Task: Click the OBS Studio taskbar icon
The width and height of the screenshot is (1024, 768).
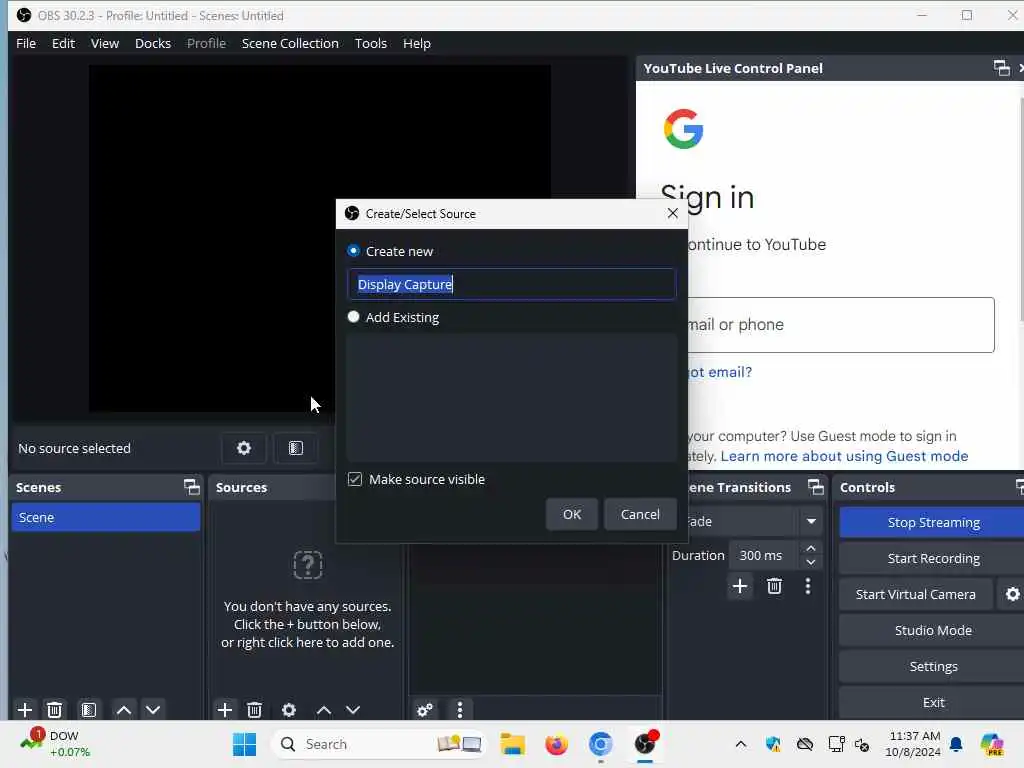Action: click(645, 744)
